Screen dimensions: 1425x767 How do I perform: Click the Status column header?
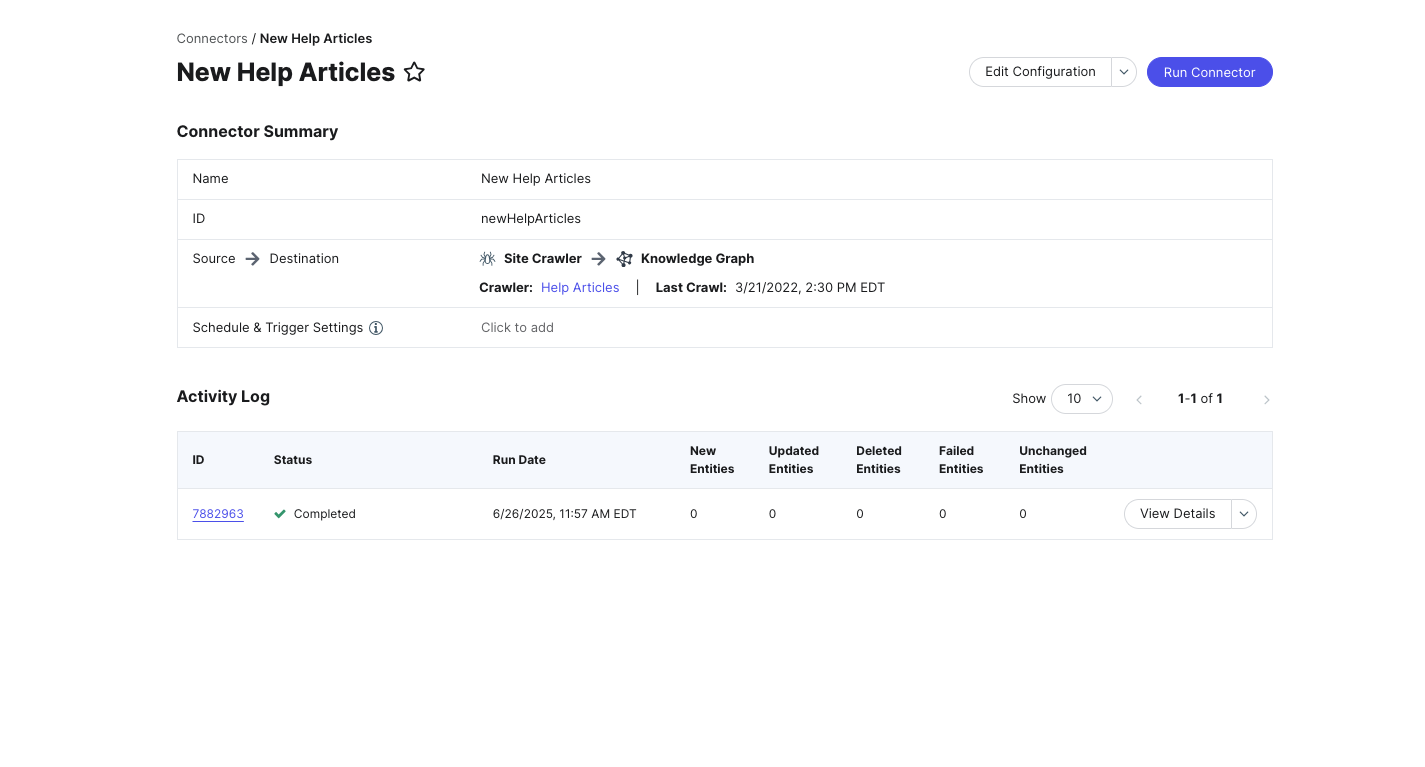(x=293, y=460)
